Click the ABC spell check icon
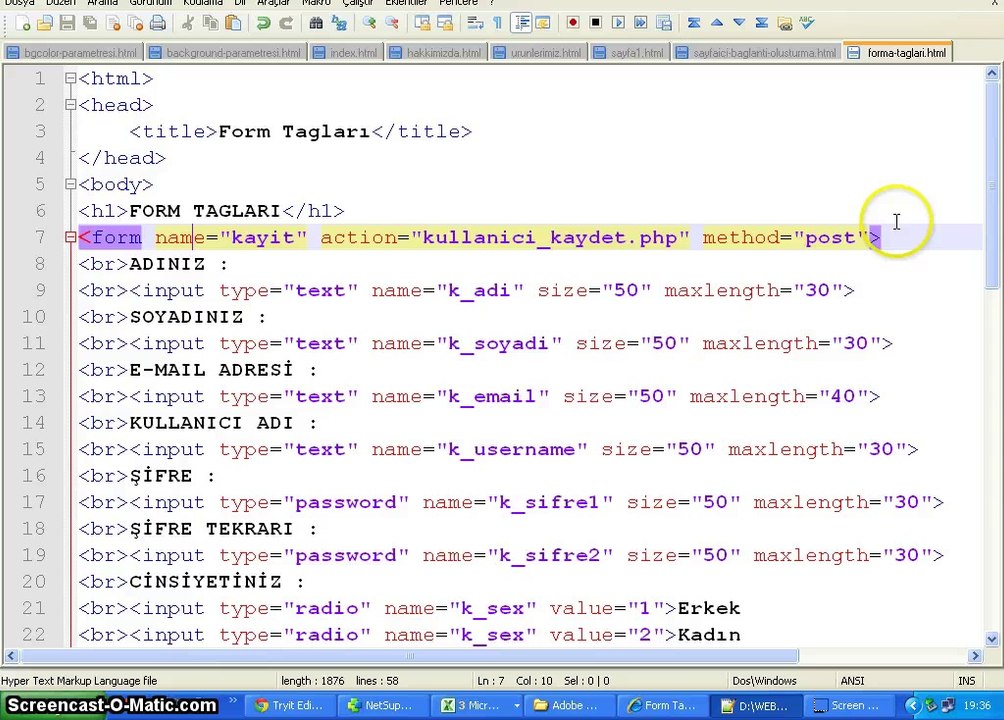Screen dimensions: 1004x720 [807, 23]
